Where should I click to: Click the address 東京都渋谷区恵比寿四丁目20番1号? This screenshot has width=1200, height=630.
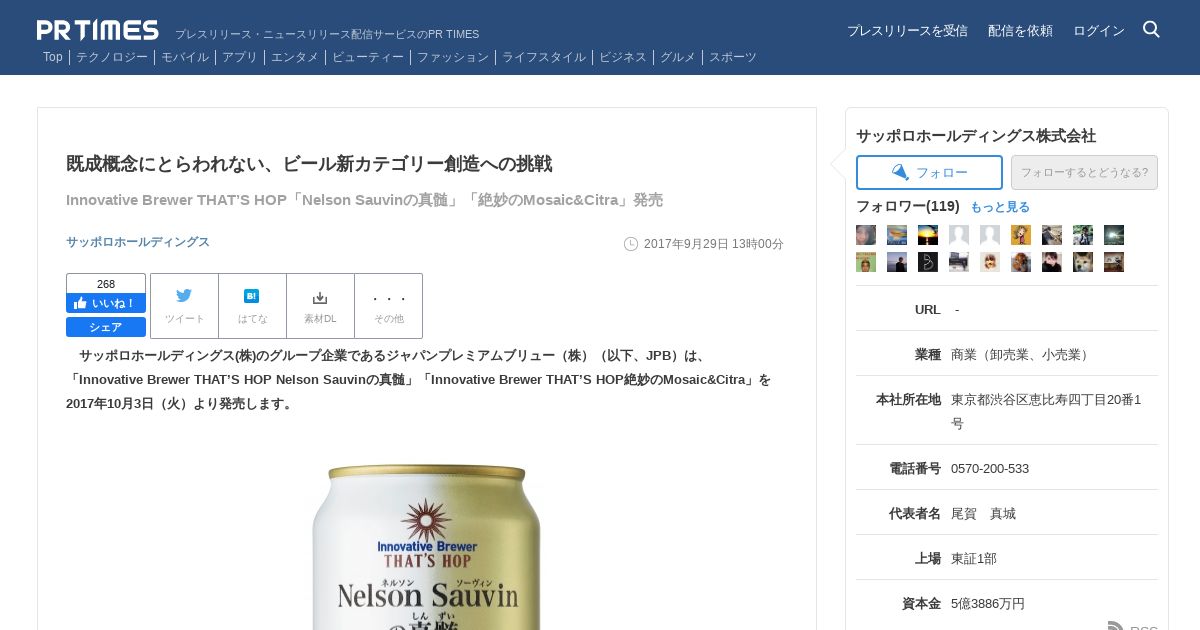click(x=1046, y=411)
